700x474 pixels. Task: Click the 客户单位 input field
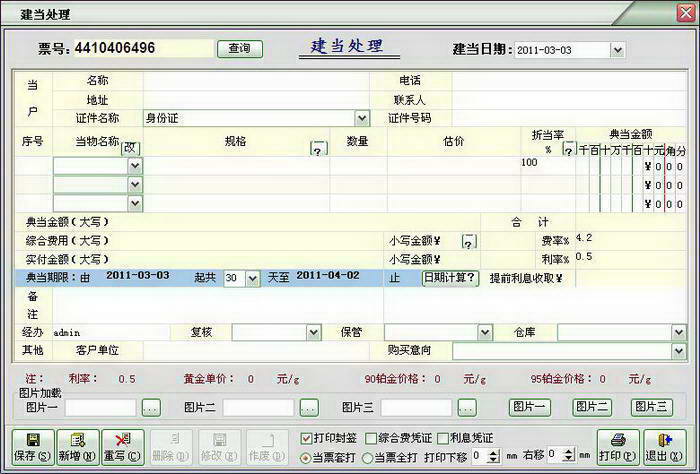pos(256,351)
